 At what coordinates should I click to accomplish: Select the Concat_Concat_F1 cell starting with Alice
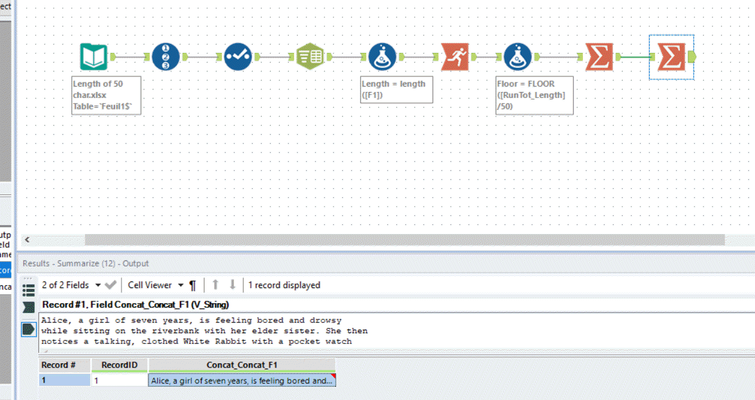click(x=242, y=381)
